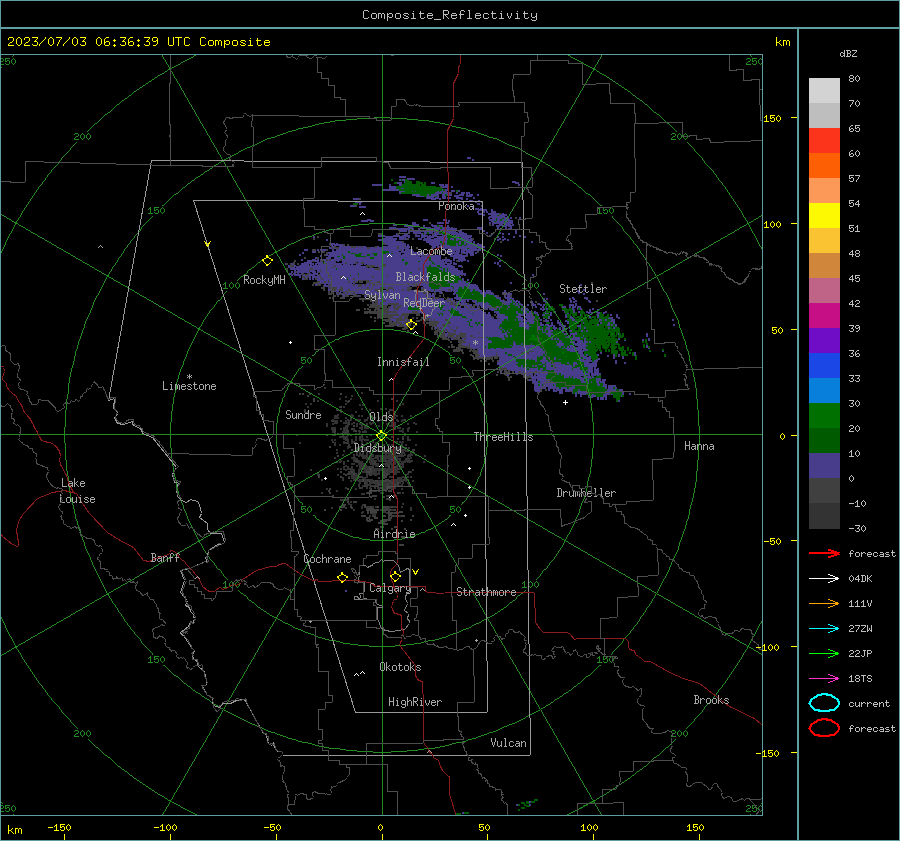
Task: Click the Sundre town label
Action: click(x=303, y=414)
